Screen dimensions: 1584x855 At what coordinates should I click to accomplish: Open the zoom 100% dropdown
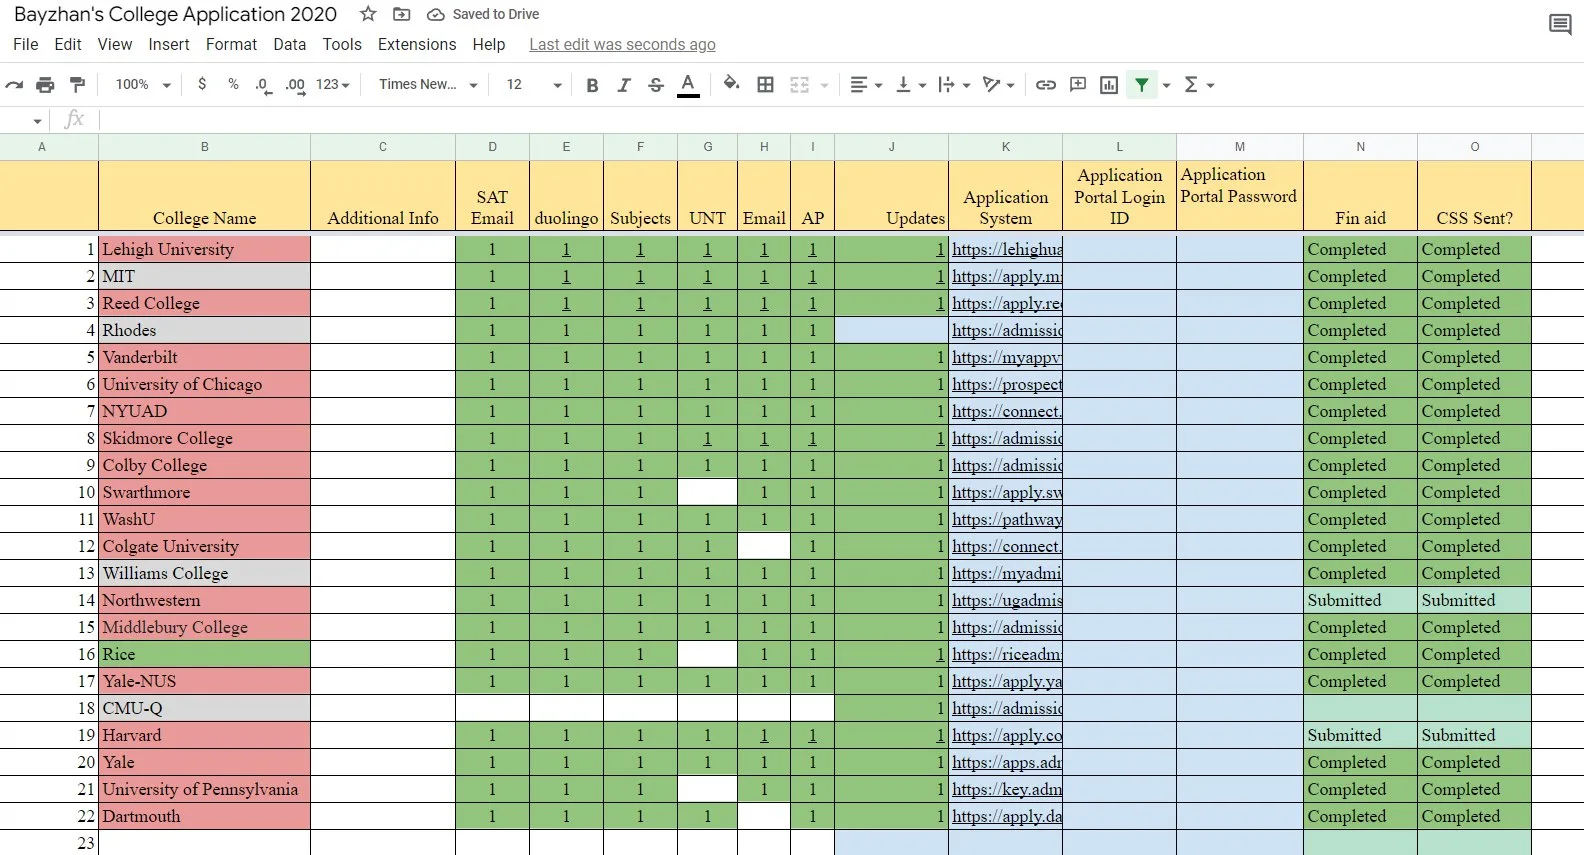coord(143,85)
